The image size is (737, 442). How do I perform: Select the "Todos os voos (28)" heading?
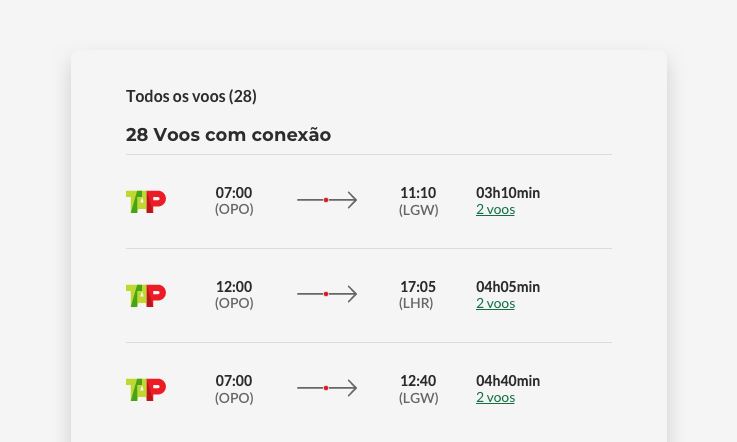[x=191, y=96]
